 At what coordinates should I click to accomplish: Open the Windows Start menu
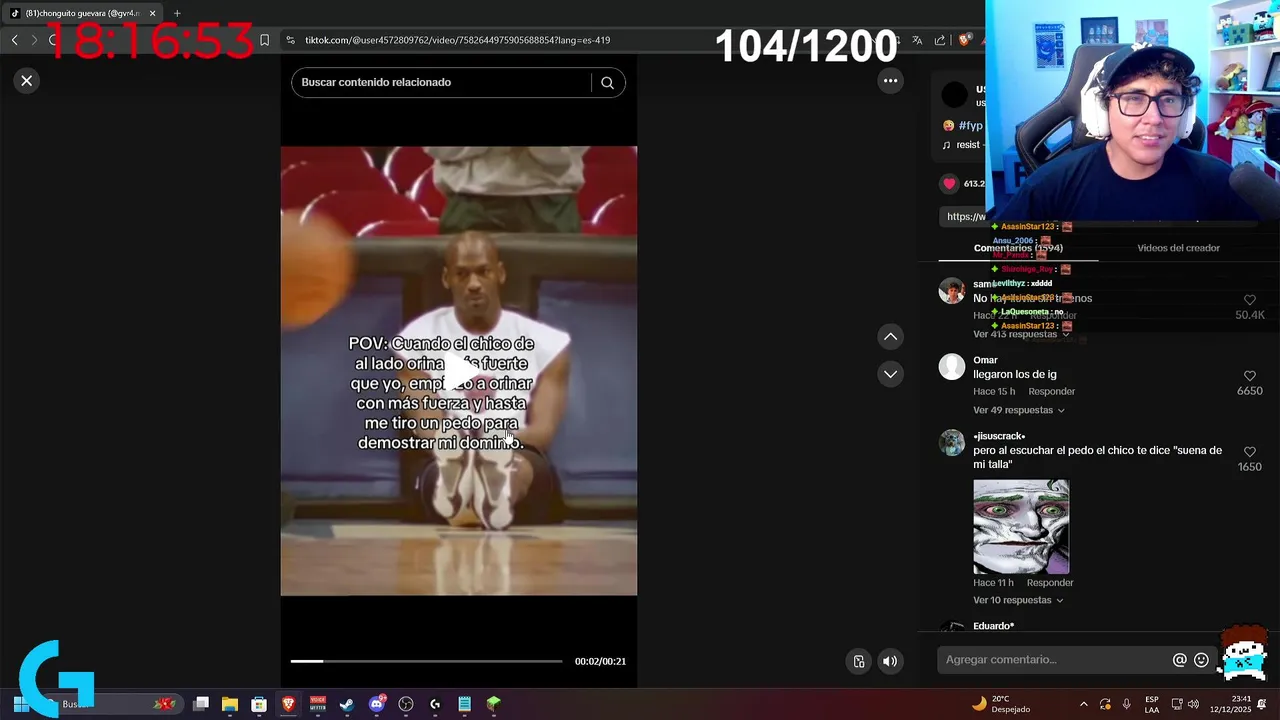20,704
